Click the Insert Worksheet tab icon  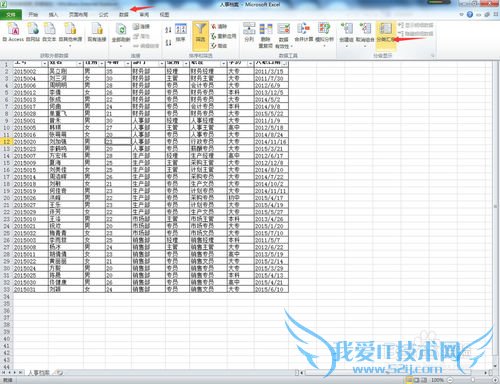coord(59,373)
